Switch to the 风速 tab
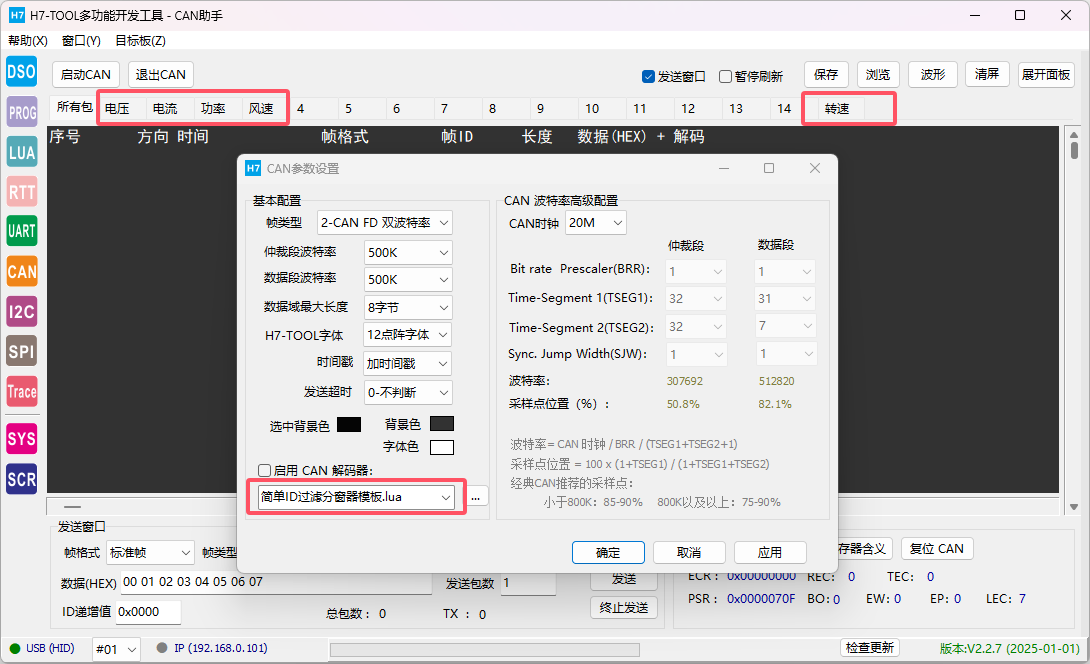 [261, 108]
